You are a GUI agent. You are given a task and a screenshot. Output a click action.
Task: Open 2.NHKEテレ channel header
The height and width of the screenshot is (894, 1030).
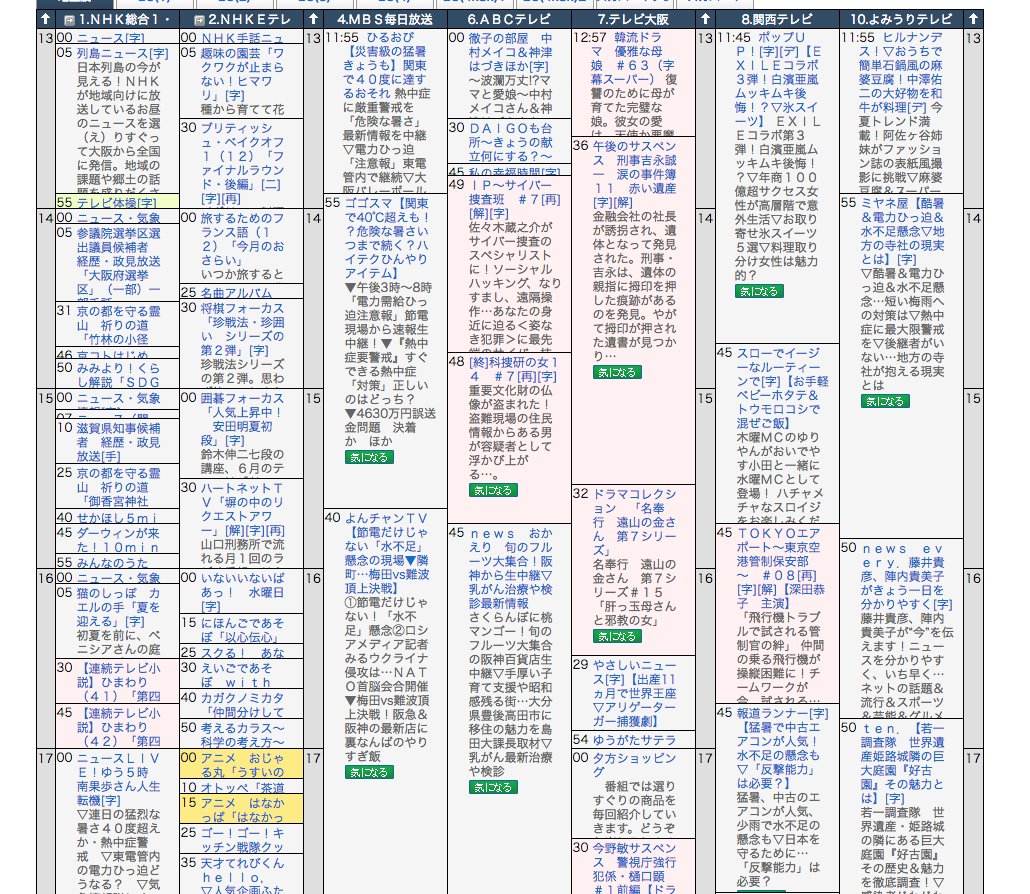point(250,19)
